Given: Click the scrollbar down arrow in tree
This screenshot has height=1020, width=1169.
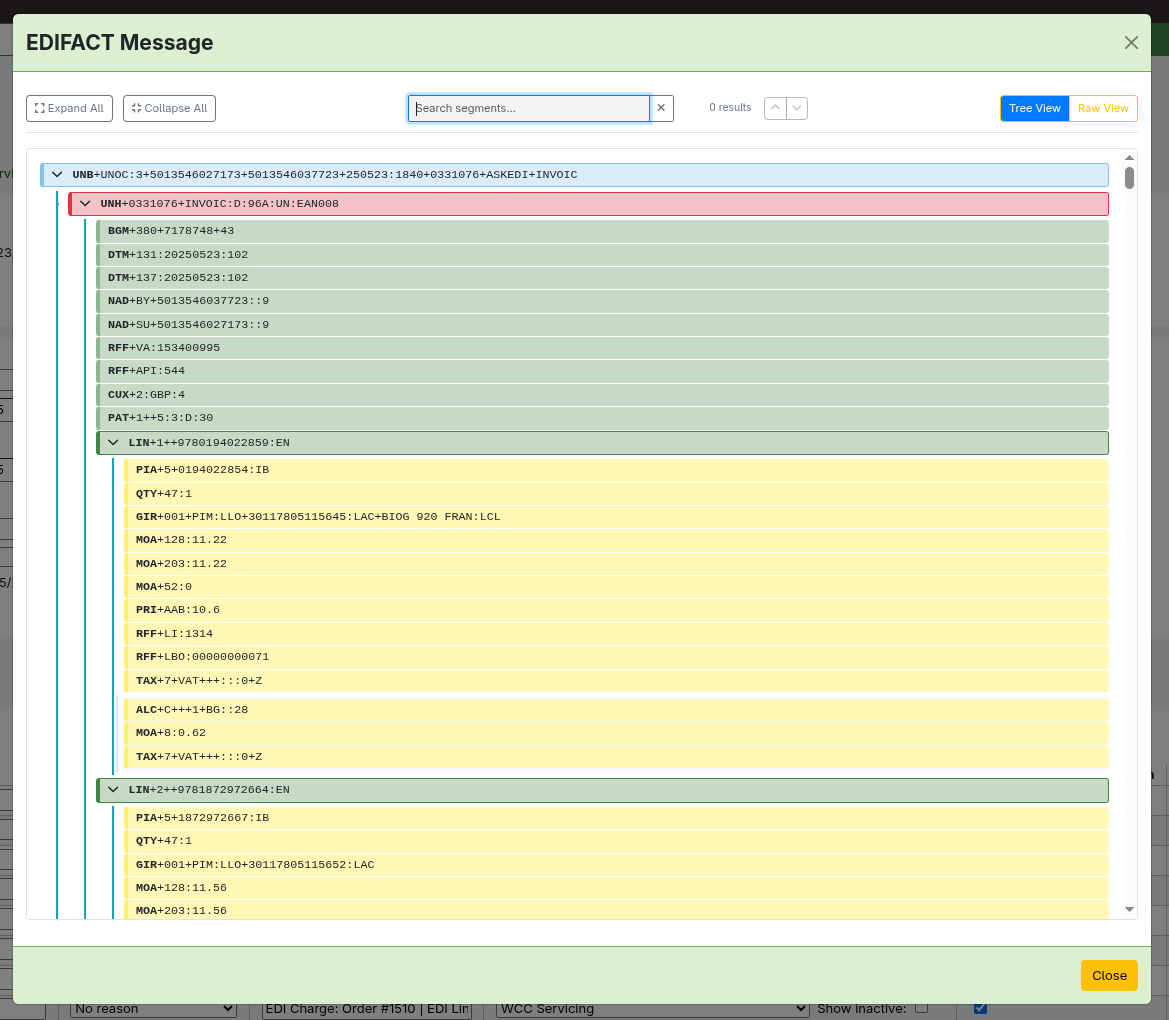Looking at the screenshot, I should pos(1130,909).
